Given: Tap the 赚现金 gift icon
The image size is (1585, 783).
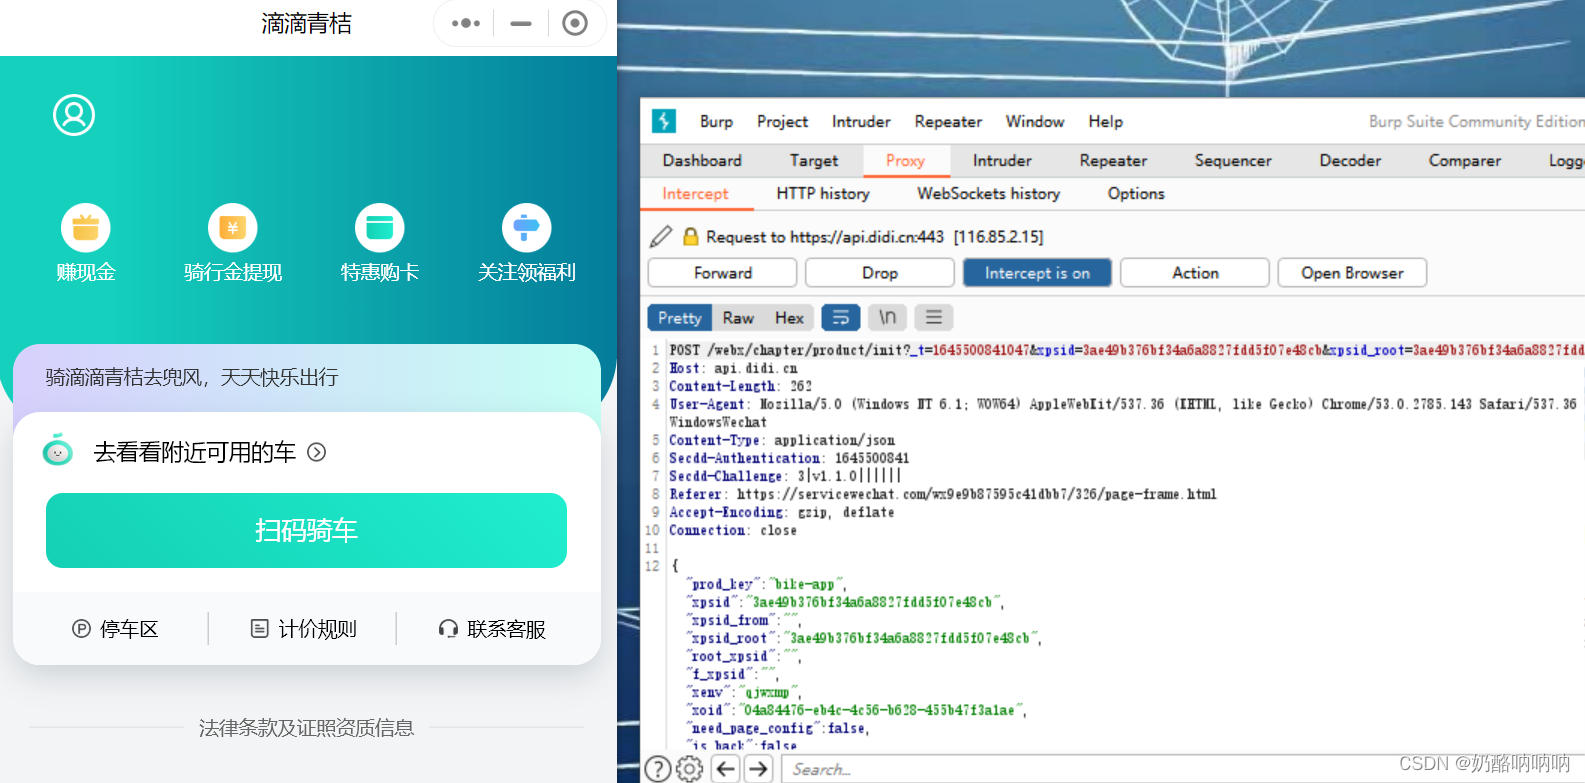Looking at the screenshot, I should pos(86,228).
